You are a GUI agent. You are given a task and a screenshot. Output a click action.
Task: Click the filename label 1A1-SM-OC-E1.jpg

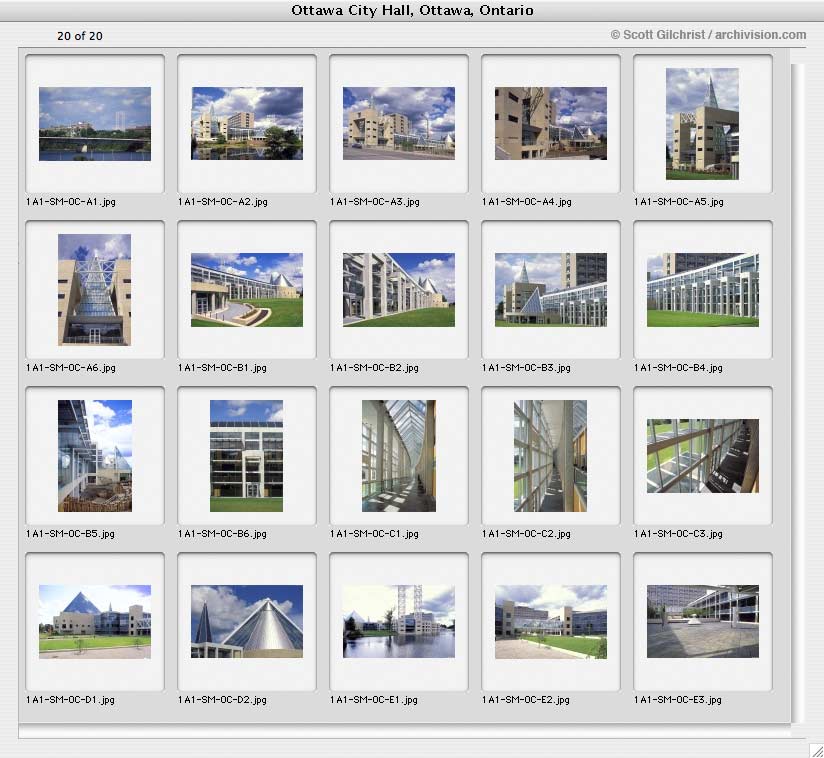coord(374,700)
